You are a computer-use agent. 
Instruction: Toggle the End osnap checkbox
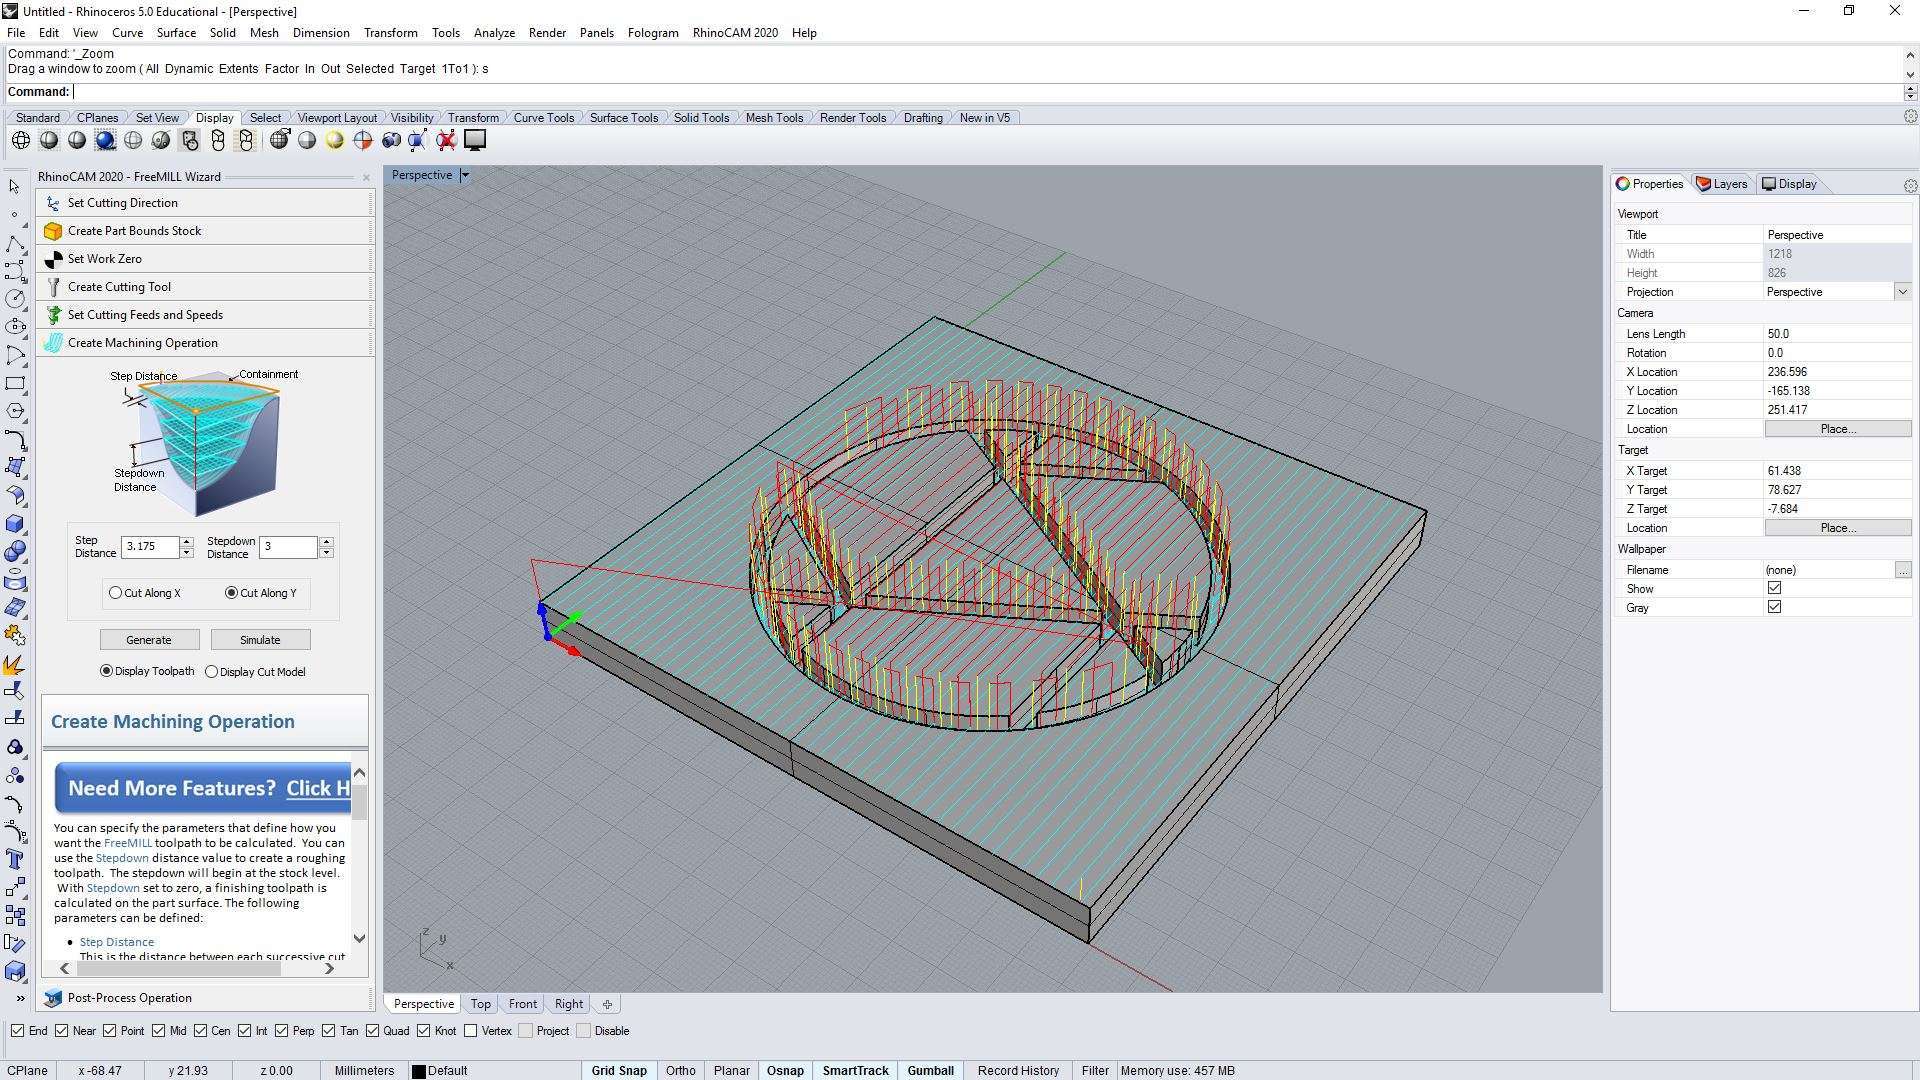(17, 1031)
